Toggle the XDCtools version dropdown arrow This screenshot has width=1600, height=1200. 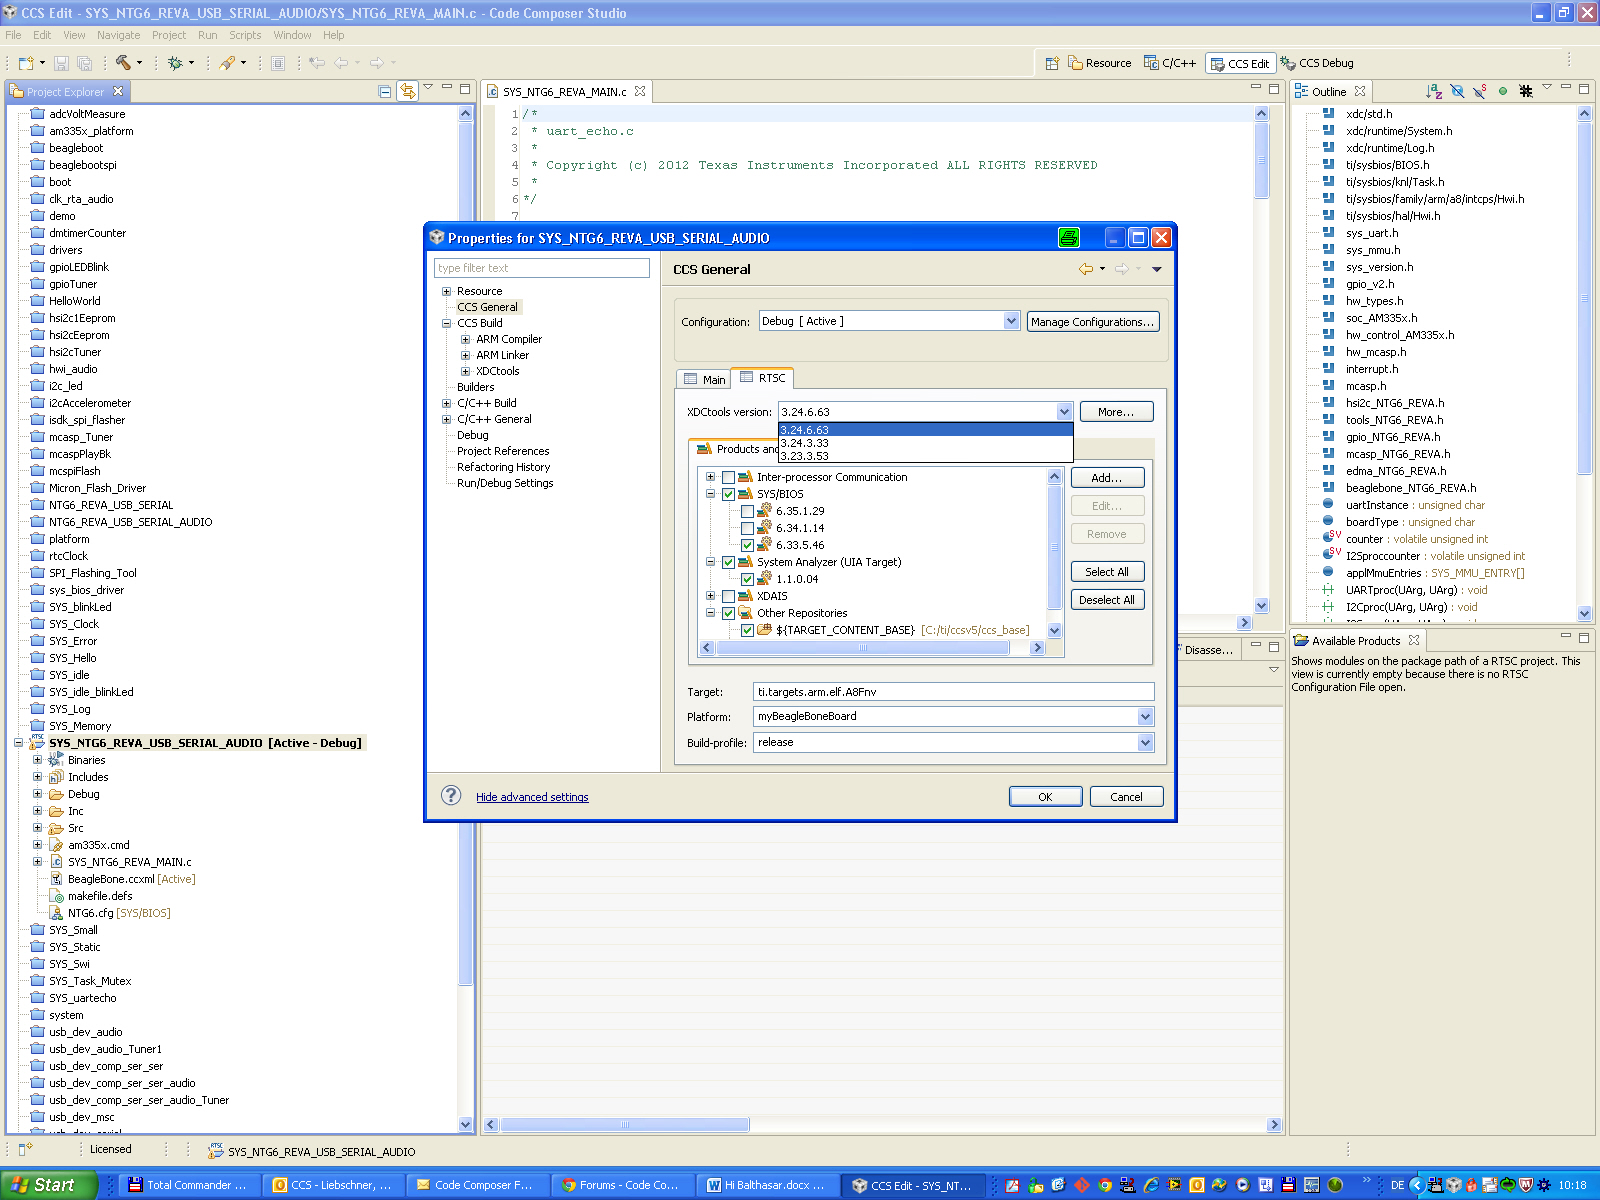coord(1064,412)
